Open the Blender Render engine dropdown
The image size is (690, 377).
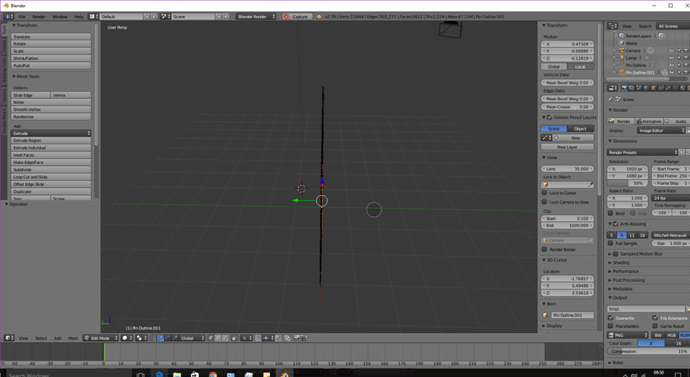pos(257,16)
